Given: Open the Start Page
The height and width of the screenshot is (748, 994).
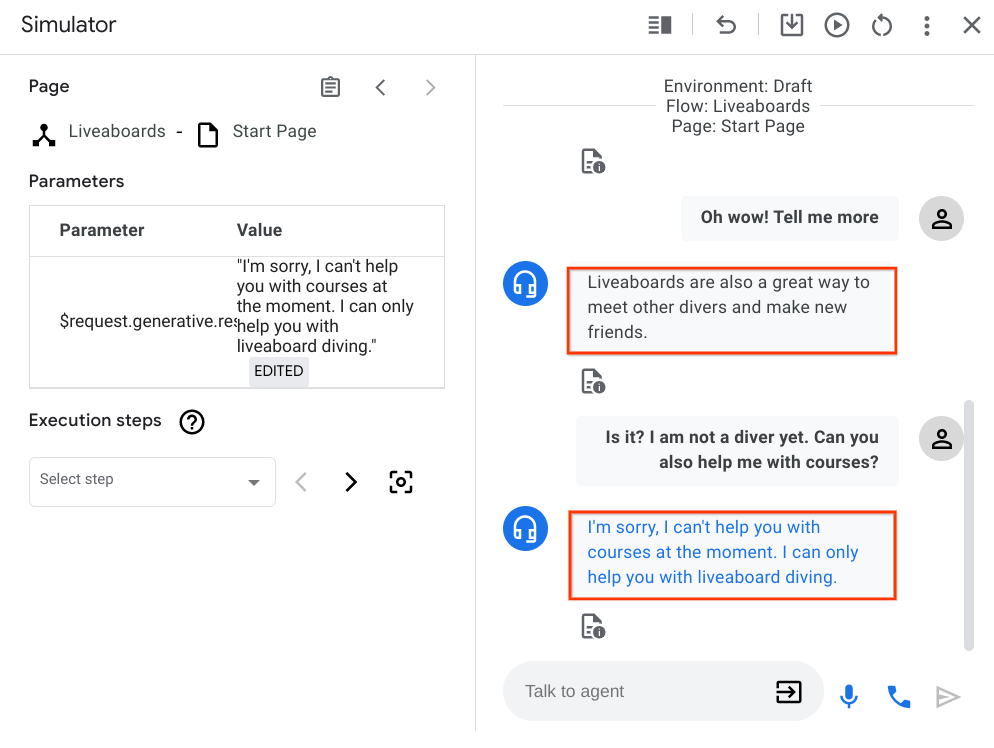Looking at the screenshot, I should (274, 131).
